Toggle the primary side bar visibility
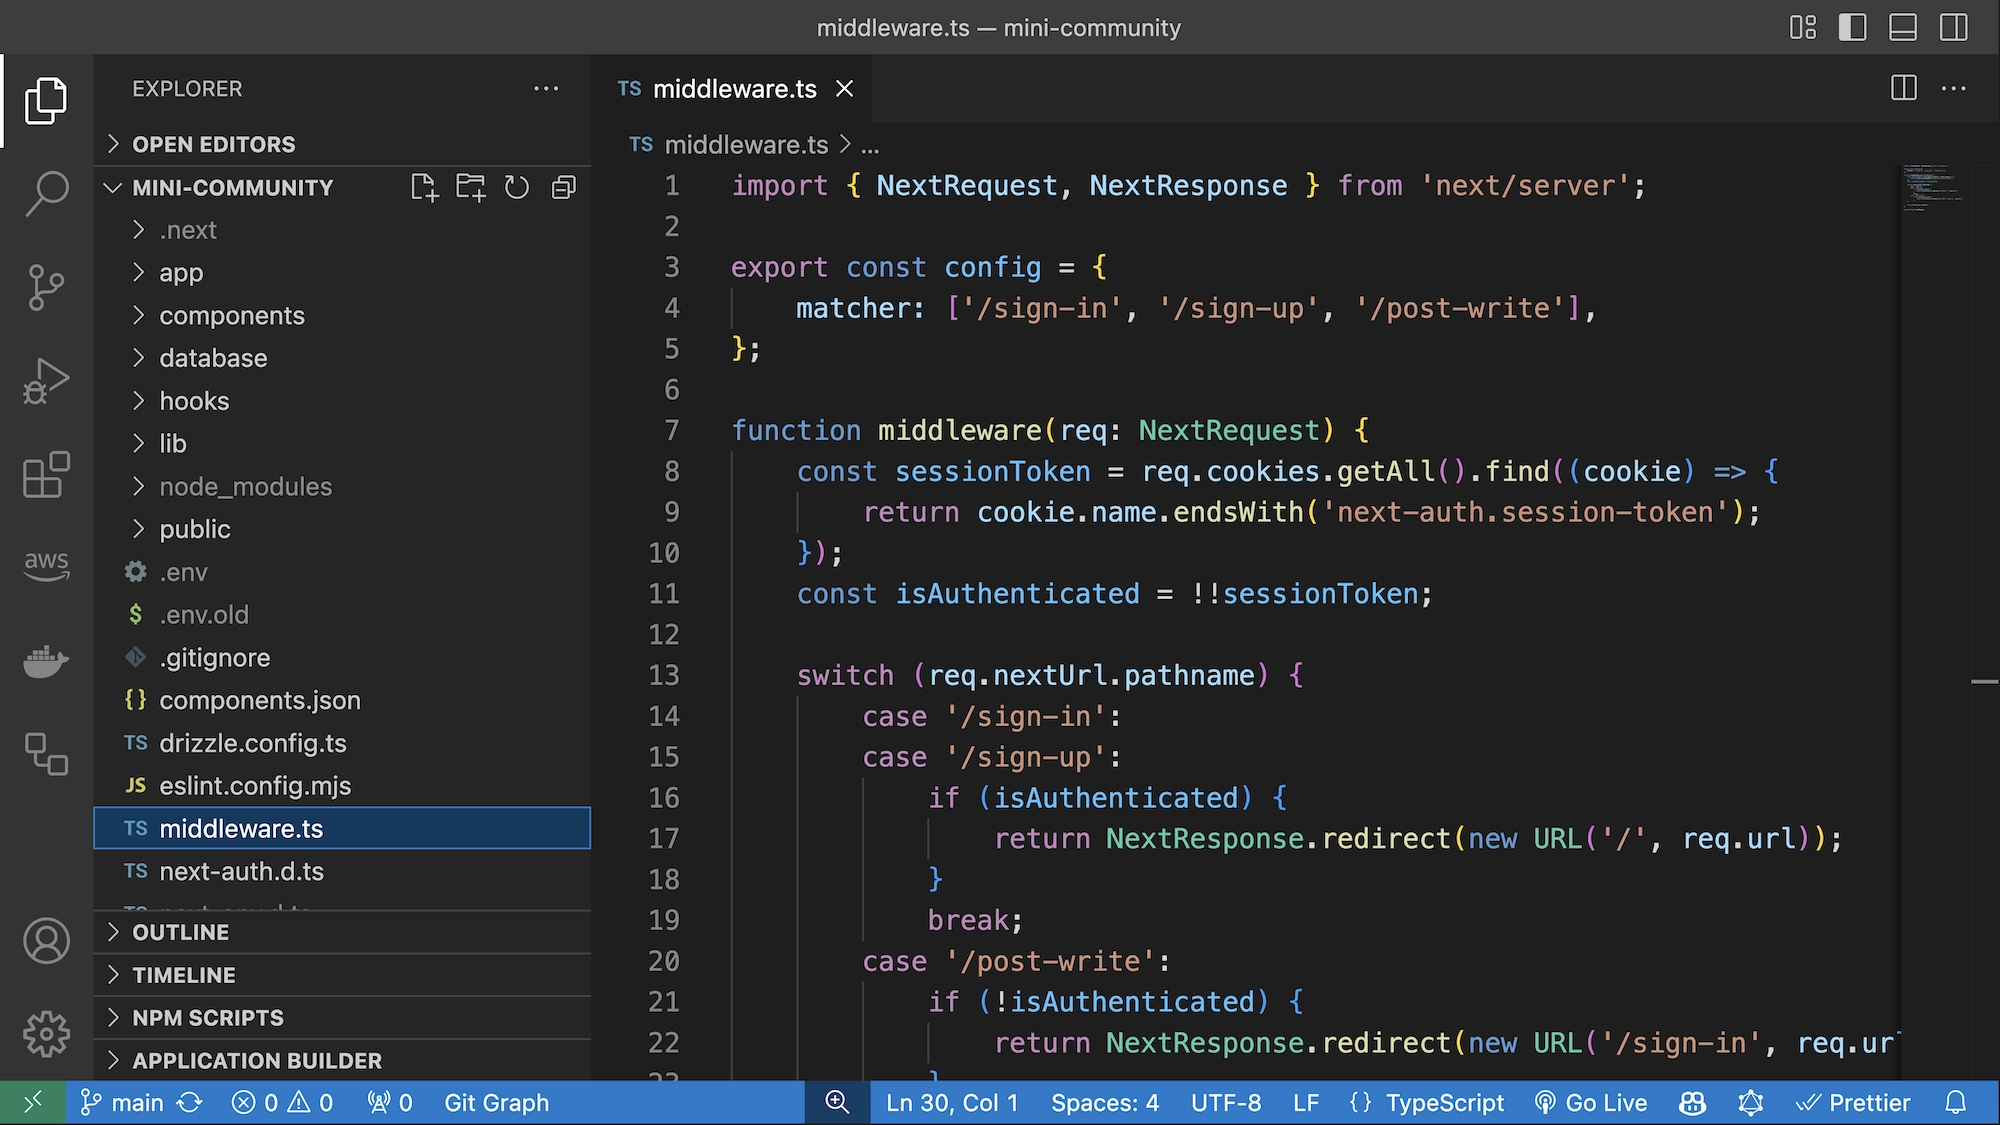This screenshot has width=2000, height=1125. pyautogui.click(x=1852, y=27)
